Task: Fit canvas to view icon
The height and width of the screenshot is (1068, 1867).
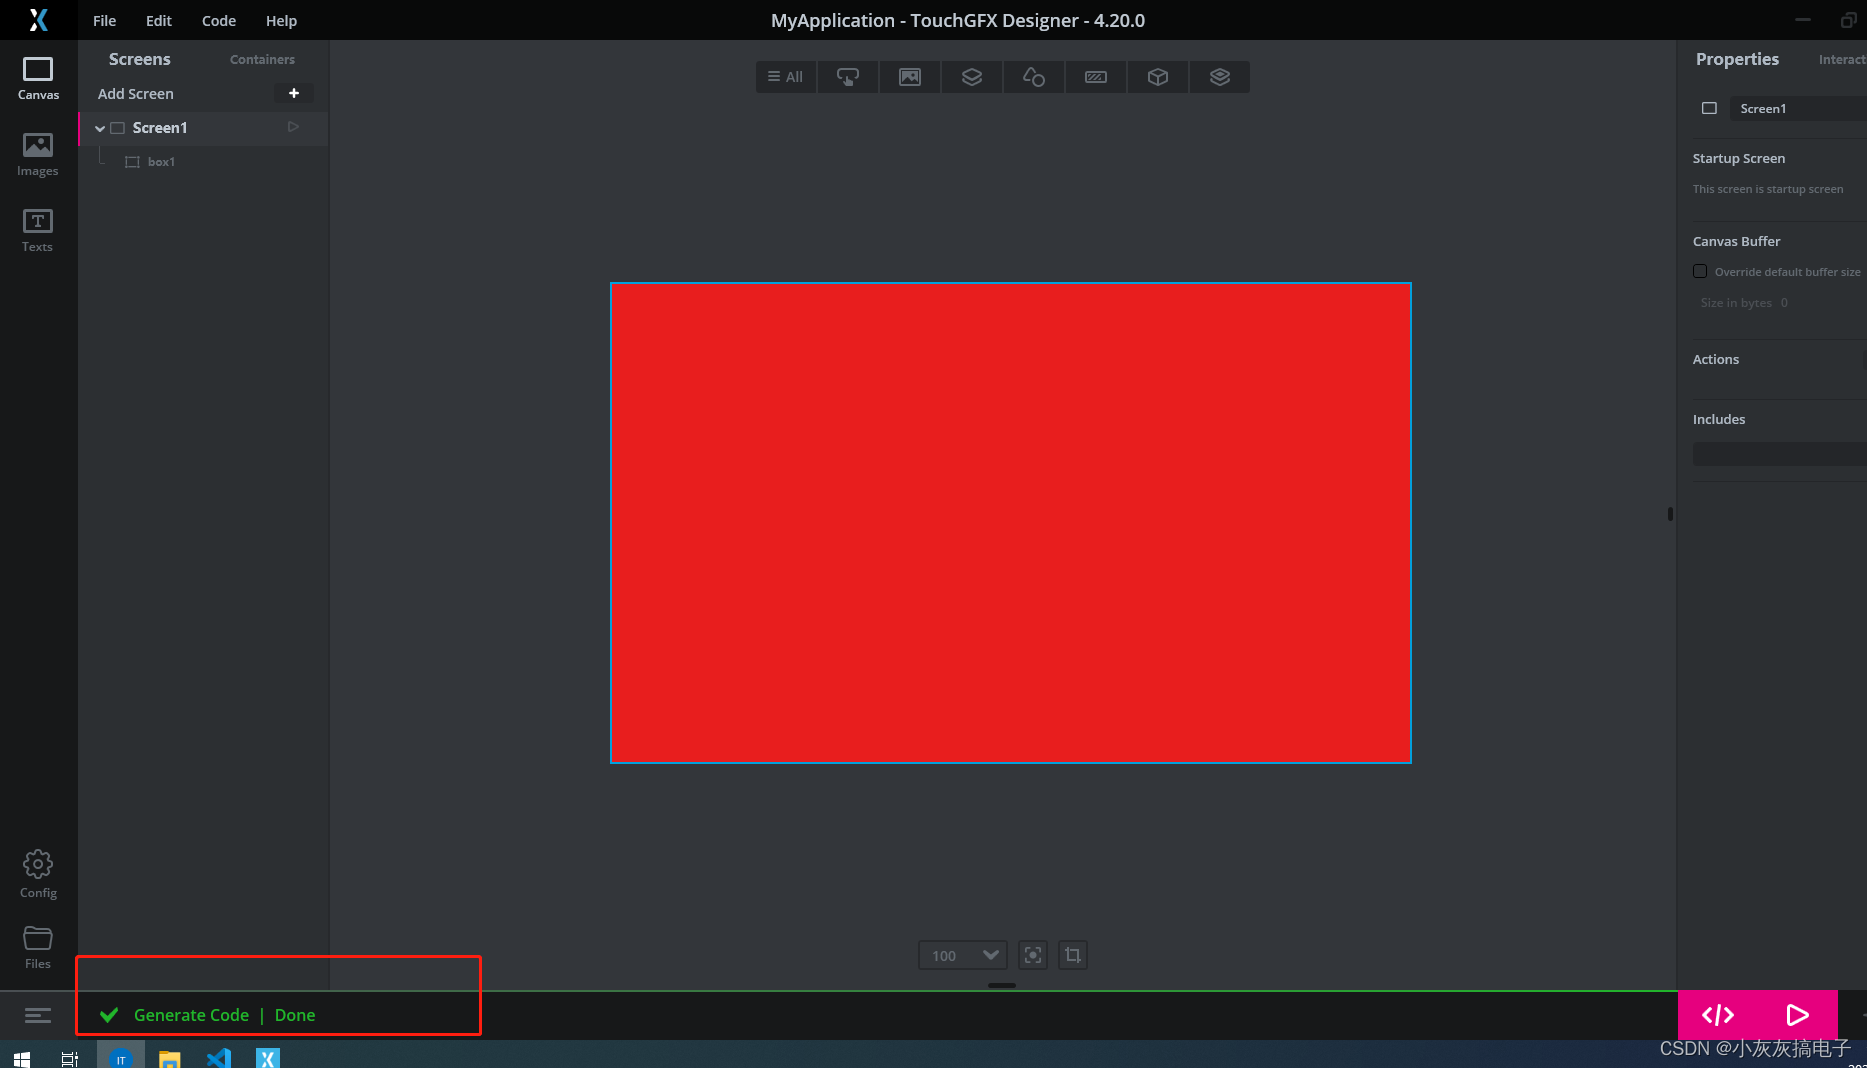Action: pos(1033,955)
